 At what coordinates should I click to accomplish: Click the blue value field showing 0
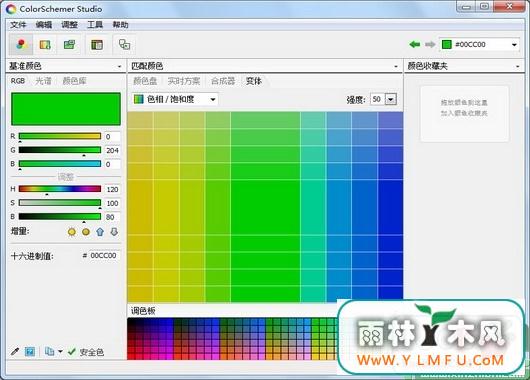point(112,164)
